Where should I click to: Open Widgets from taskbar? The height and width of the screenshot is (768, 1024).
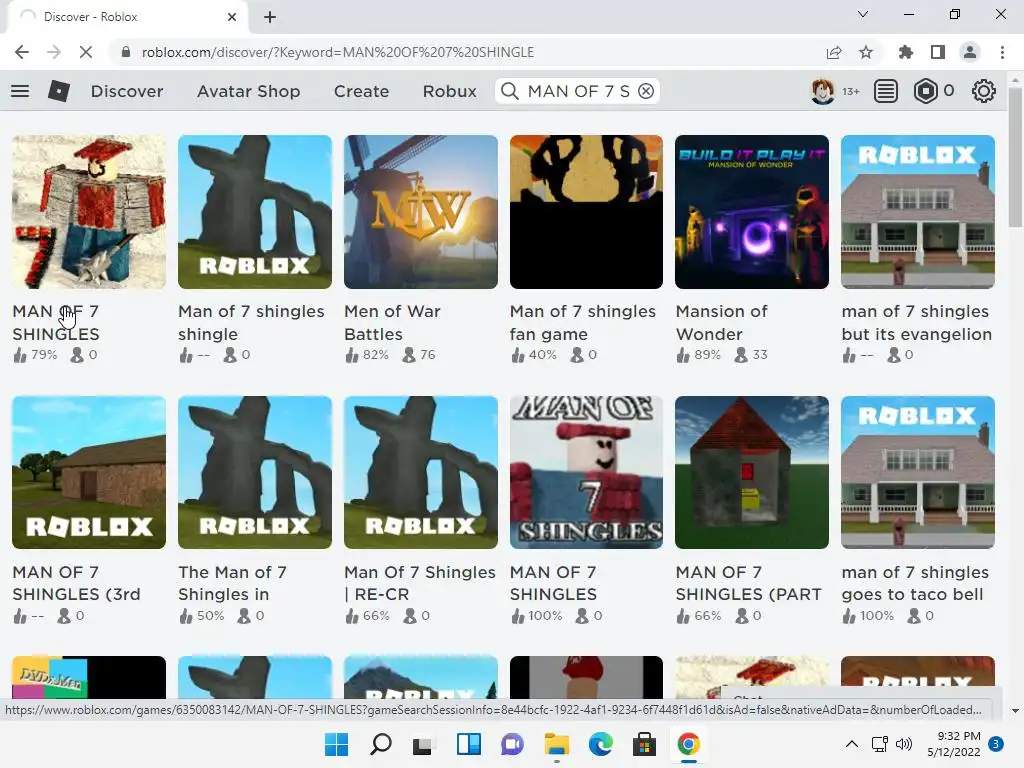(468, 744)
